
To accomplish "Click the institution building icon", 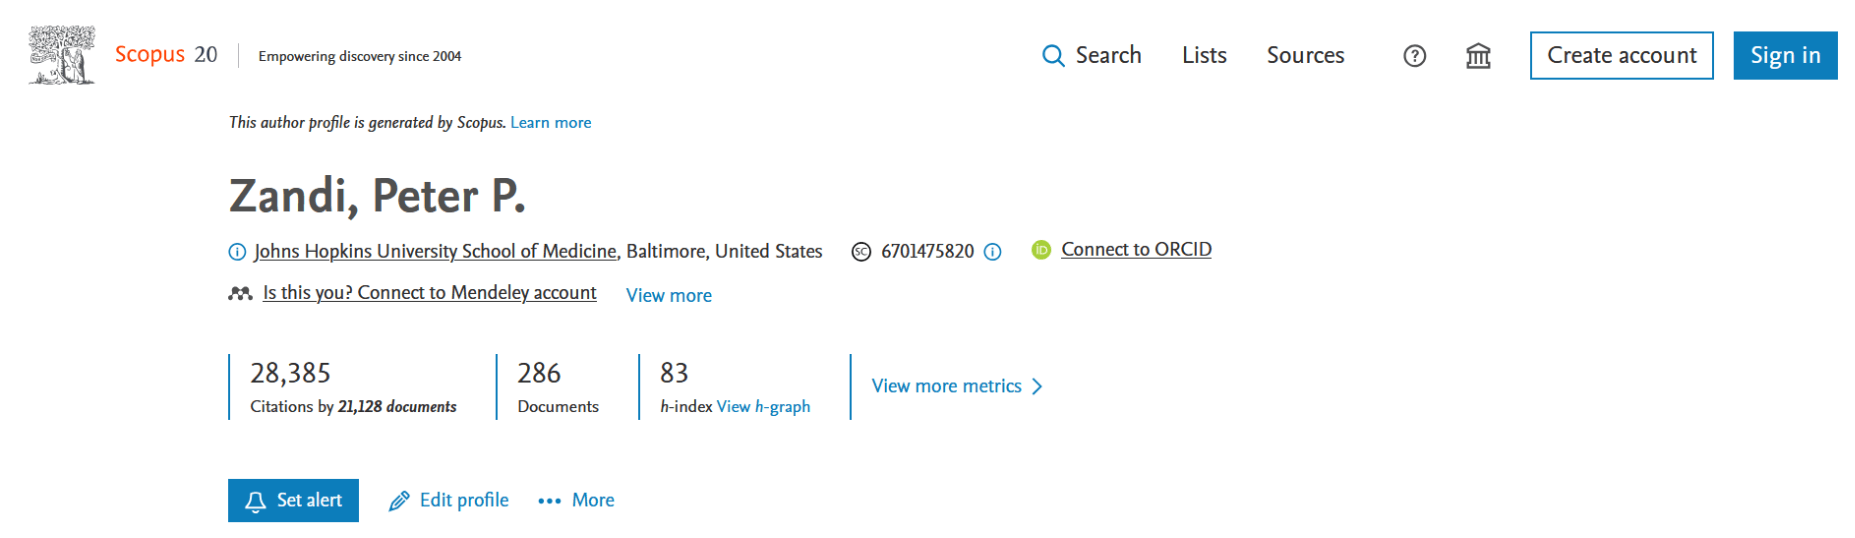I will click(1478, 56).
